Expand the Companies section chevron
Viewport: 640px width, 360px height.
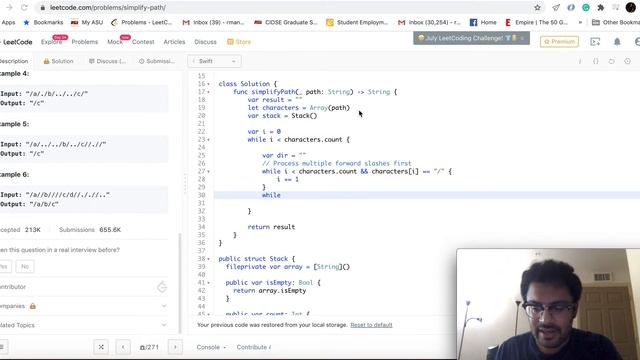(x=164, y=306)
